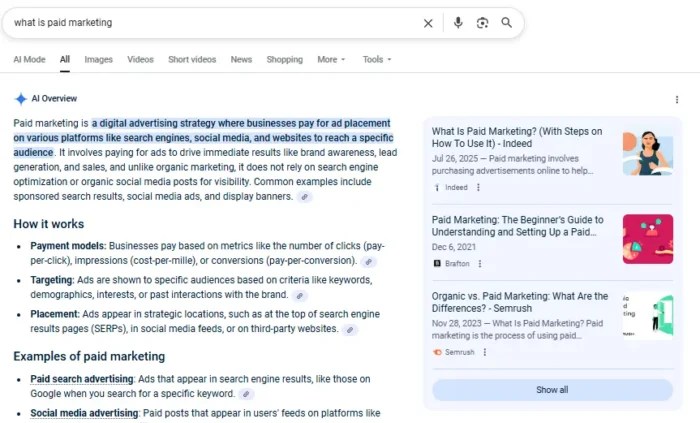
Task: Open source link icon after Payment models bullet
Action: (368, 262)
